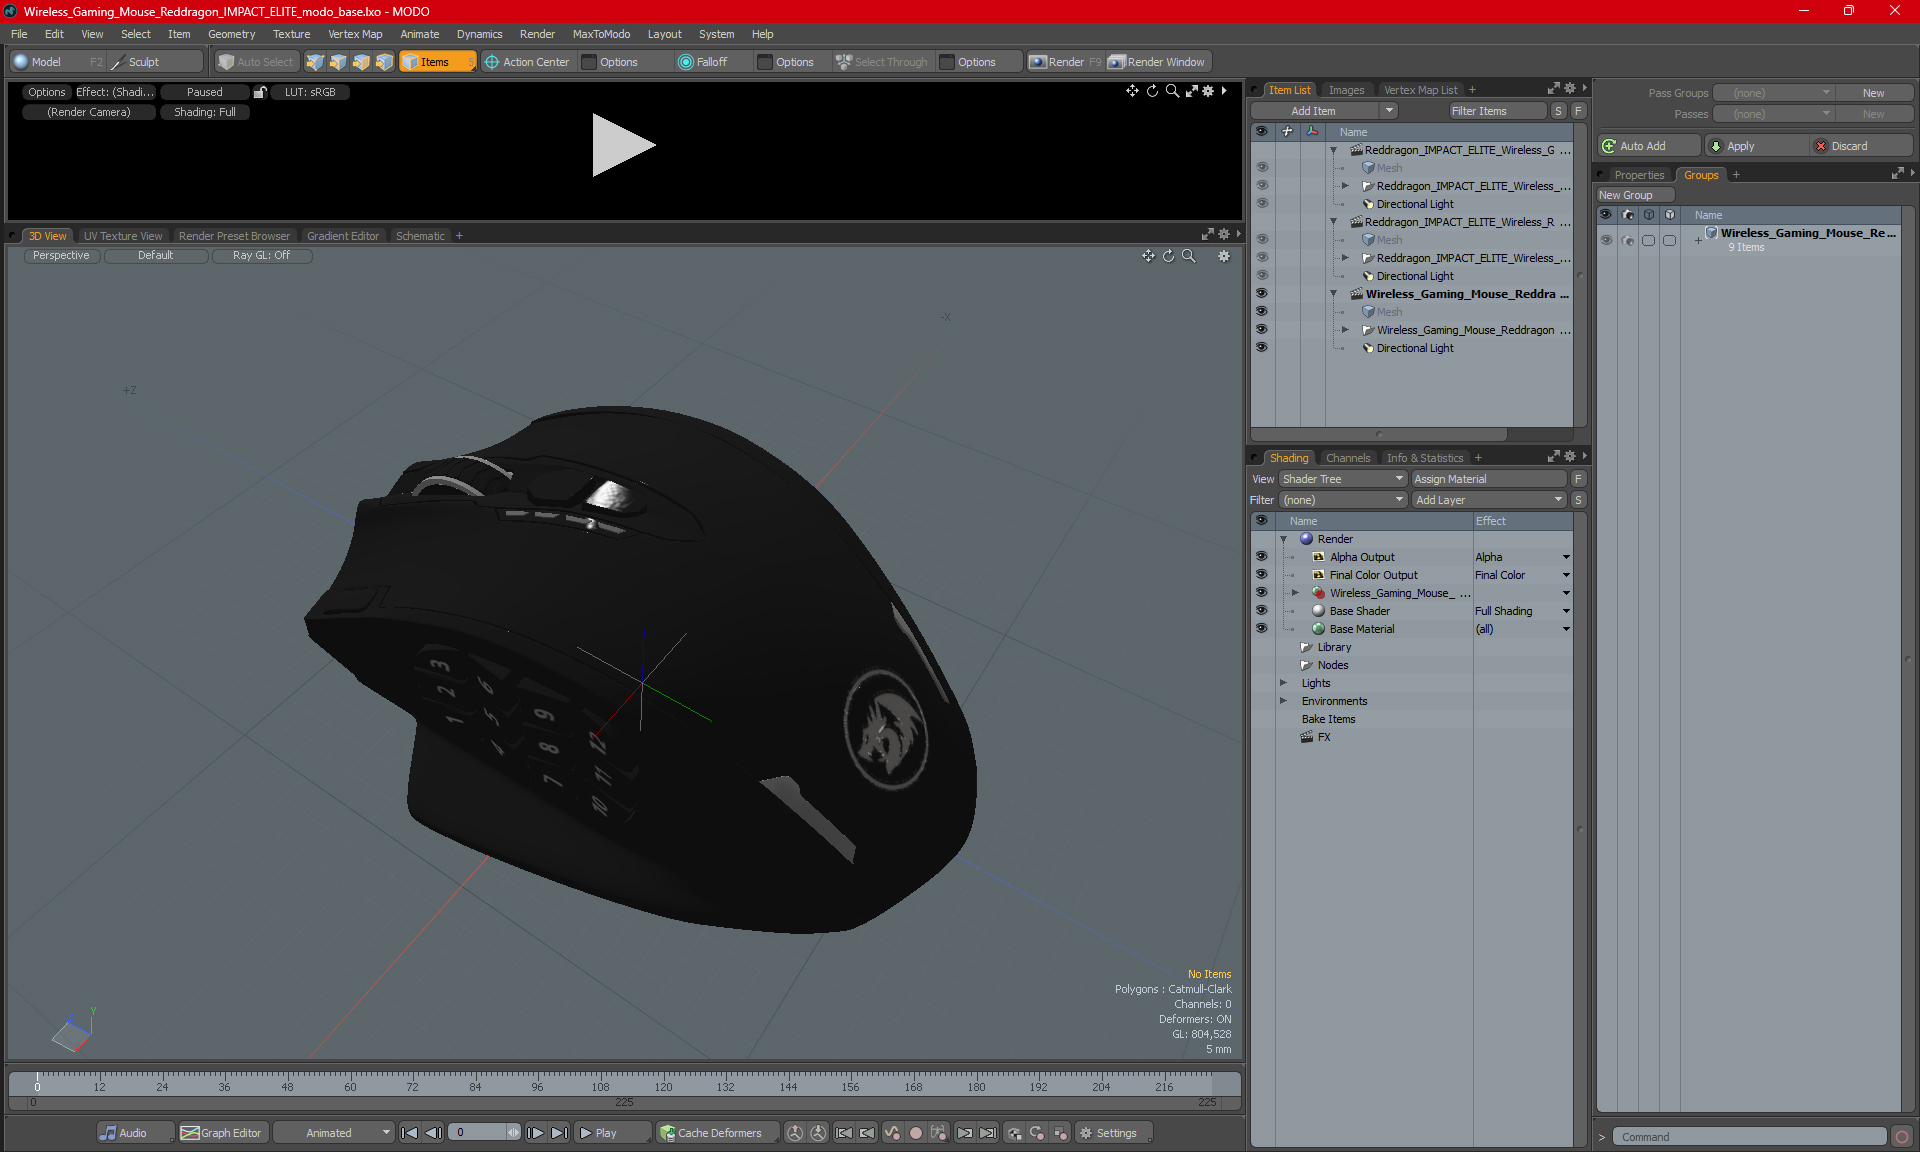Open the Geometry menu

(231, 34)
